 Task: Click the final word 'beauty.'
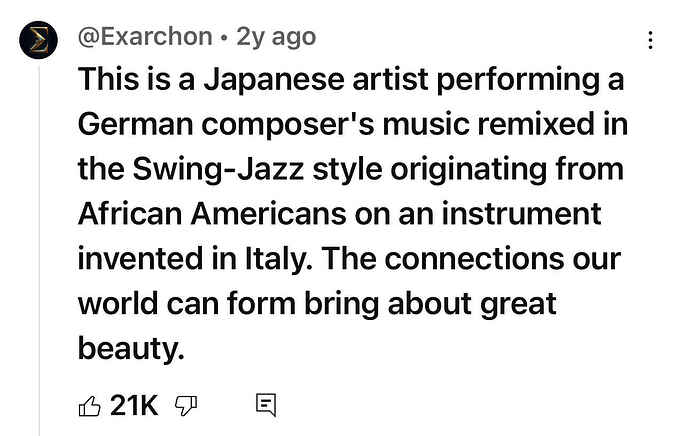[131, 349]
